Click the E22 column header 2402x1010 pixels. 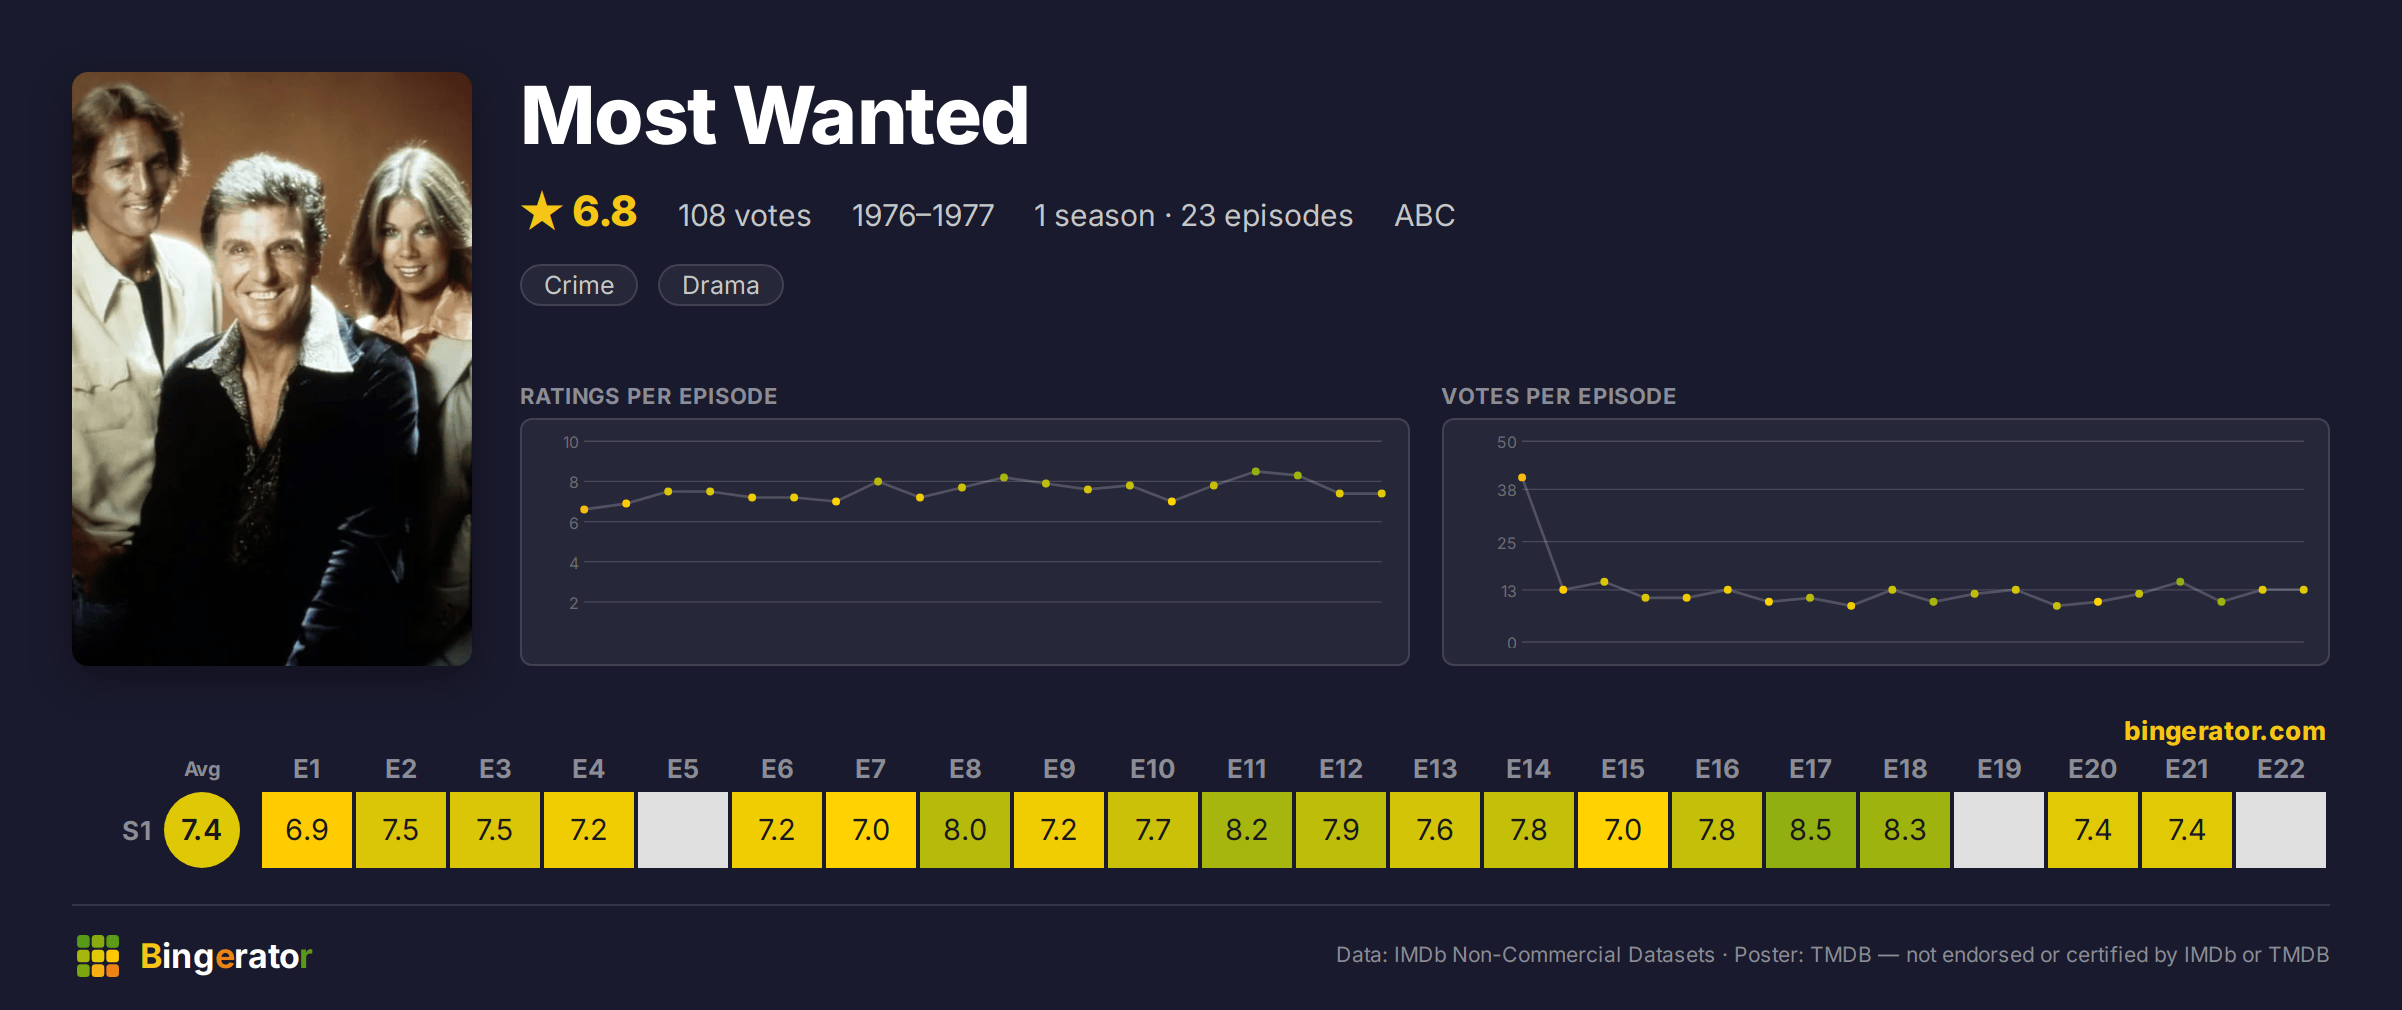2281,769
